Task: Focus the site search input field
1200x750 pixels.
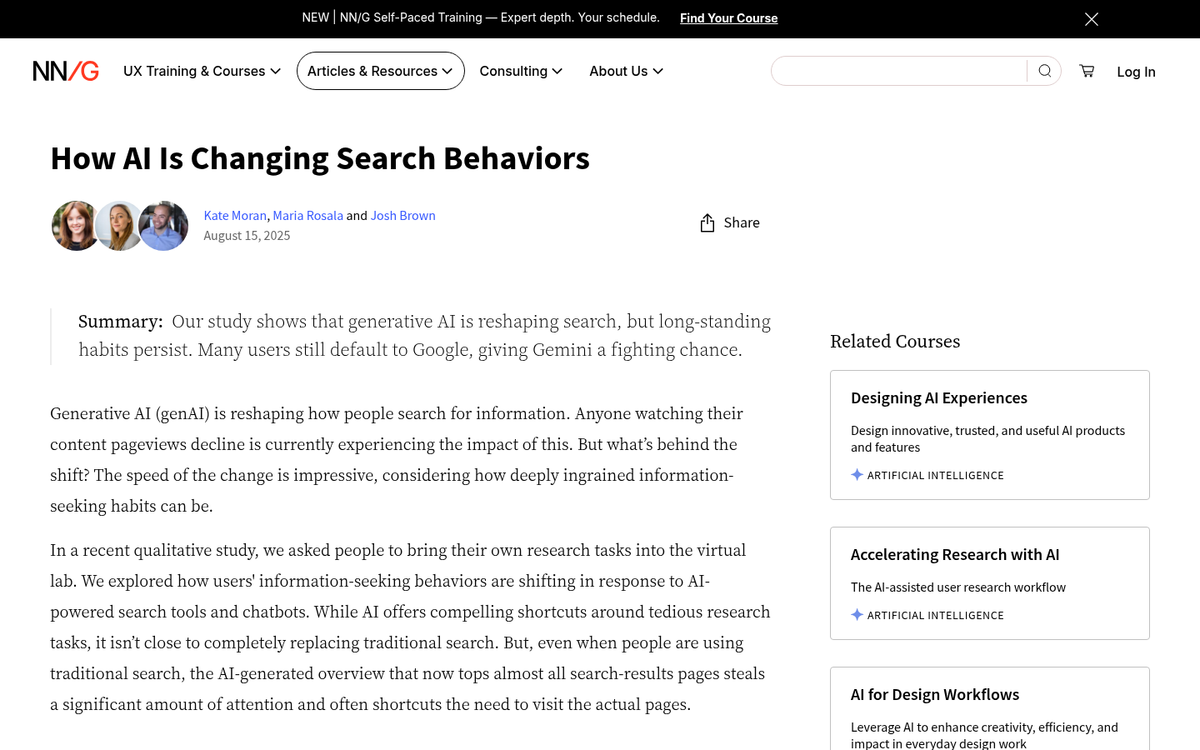Action: pyautogui.click(x=900, y=71)
